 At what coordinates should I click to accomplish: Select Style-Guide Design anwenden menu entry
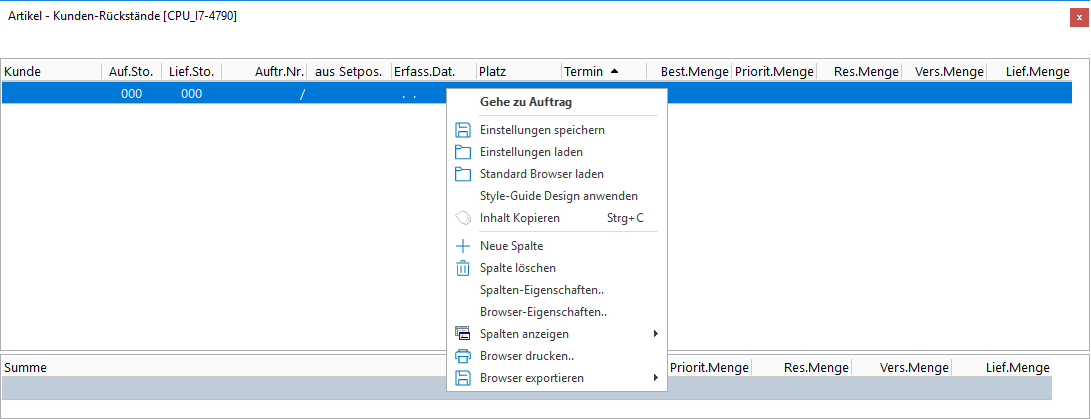click(x=558, y=196)
